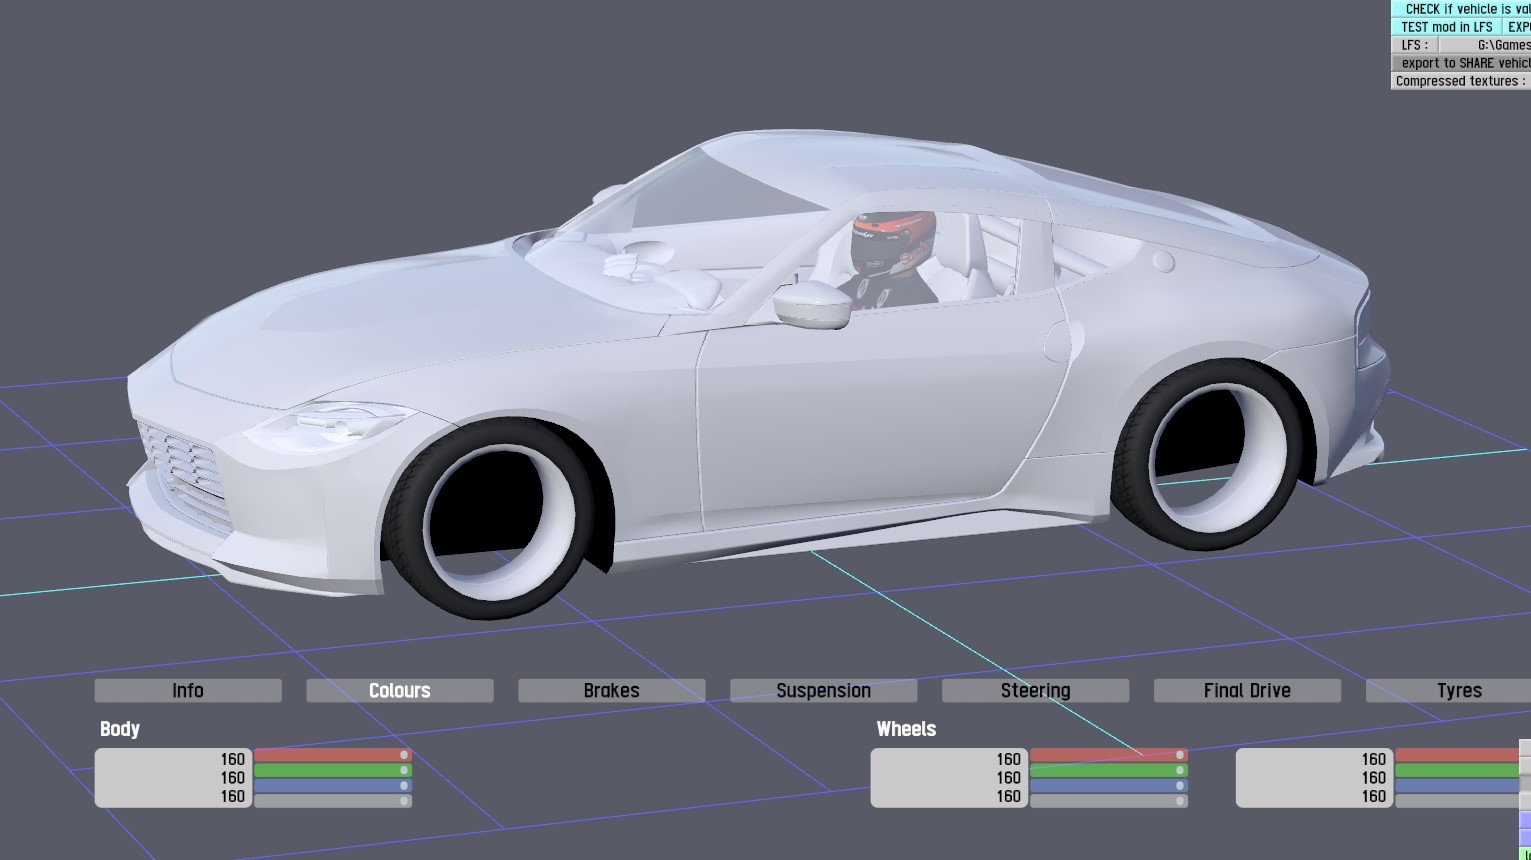Adjust the Wheels green colour slider

(1109, 770)
